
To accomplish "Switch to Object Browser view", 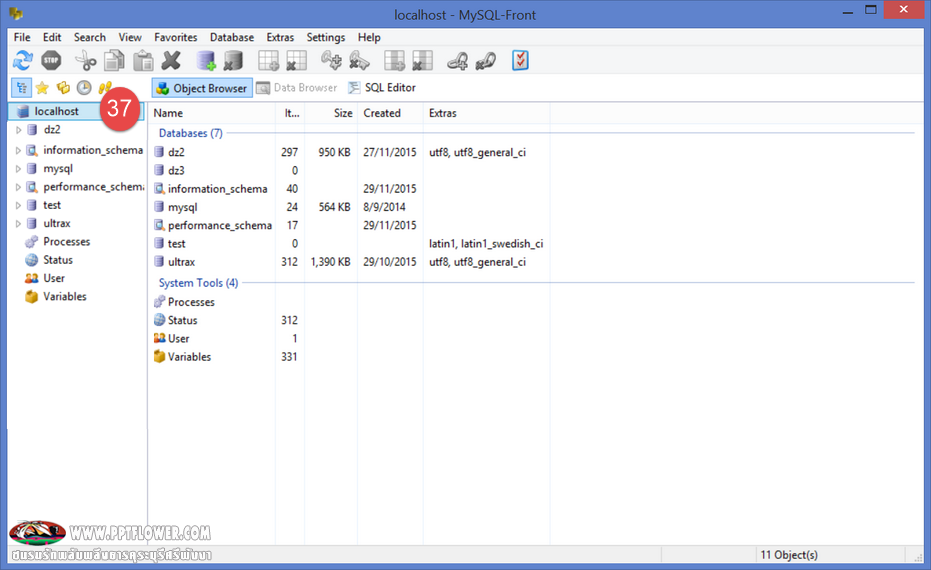I will point(202,88).
